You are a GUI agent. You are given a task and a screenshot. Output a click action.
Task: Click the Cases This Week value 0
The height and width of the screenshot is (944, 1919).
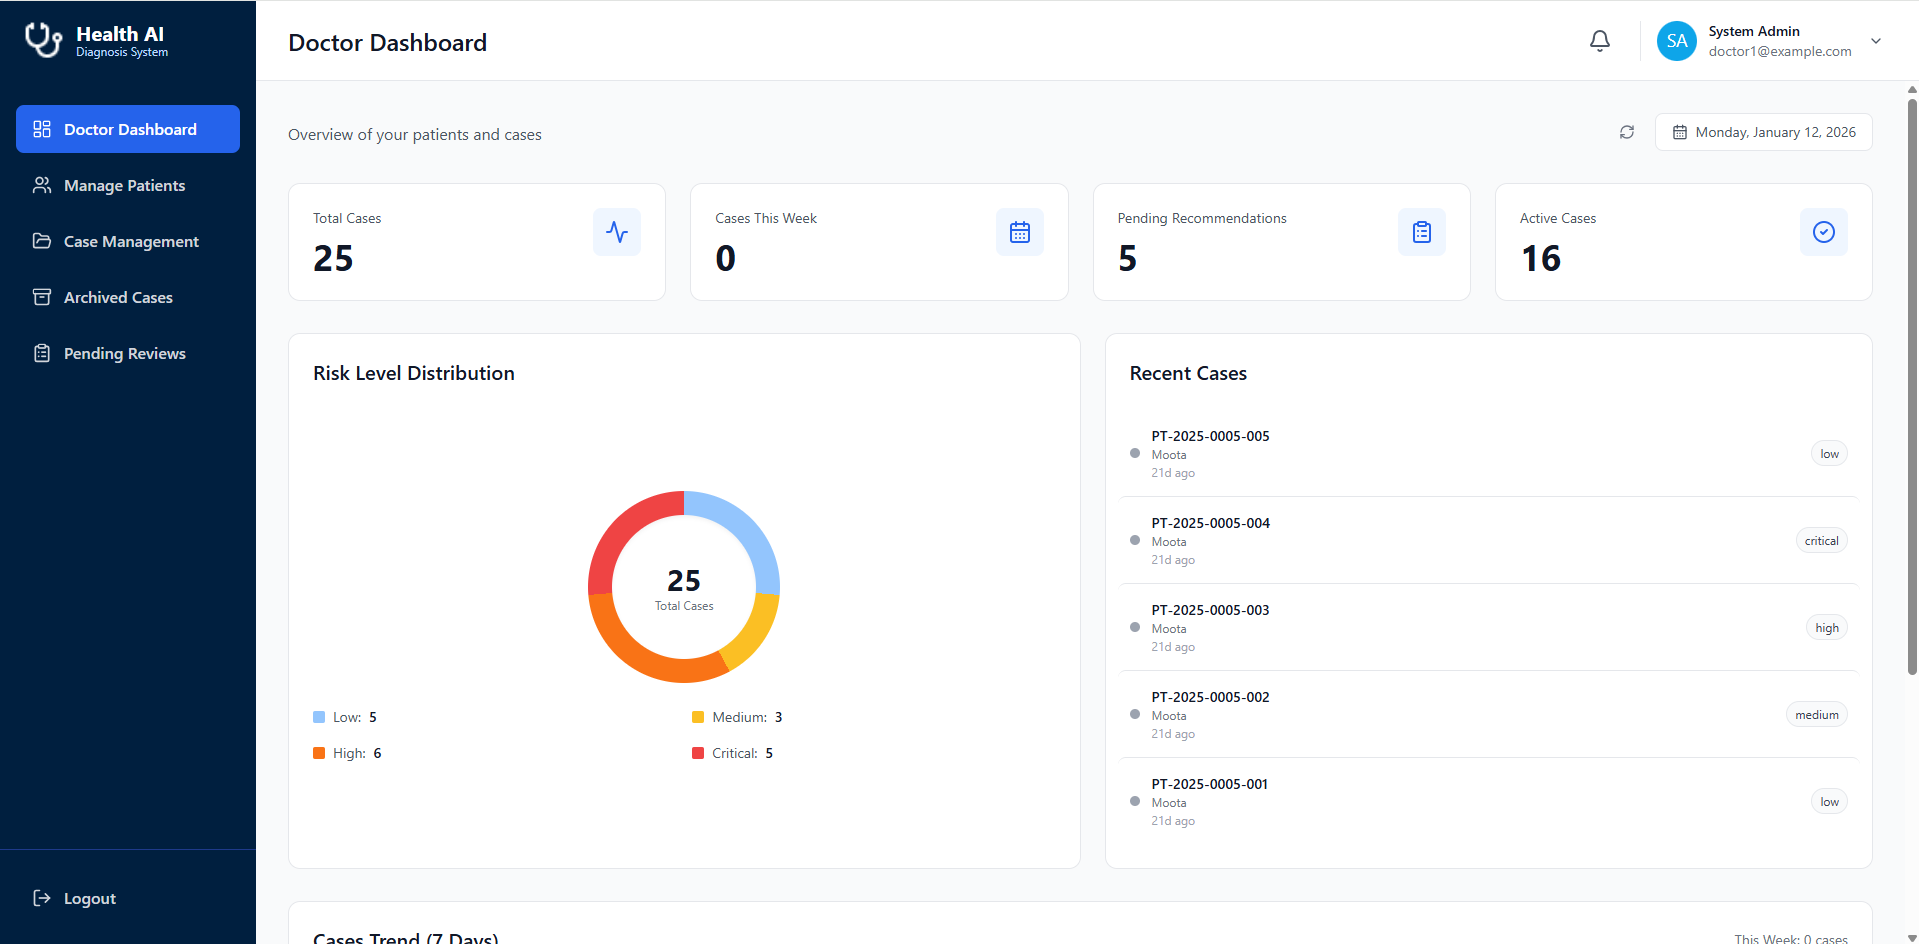tap(725, 258)
